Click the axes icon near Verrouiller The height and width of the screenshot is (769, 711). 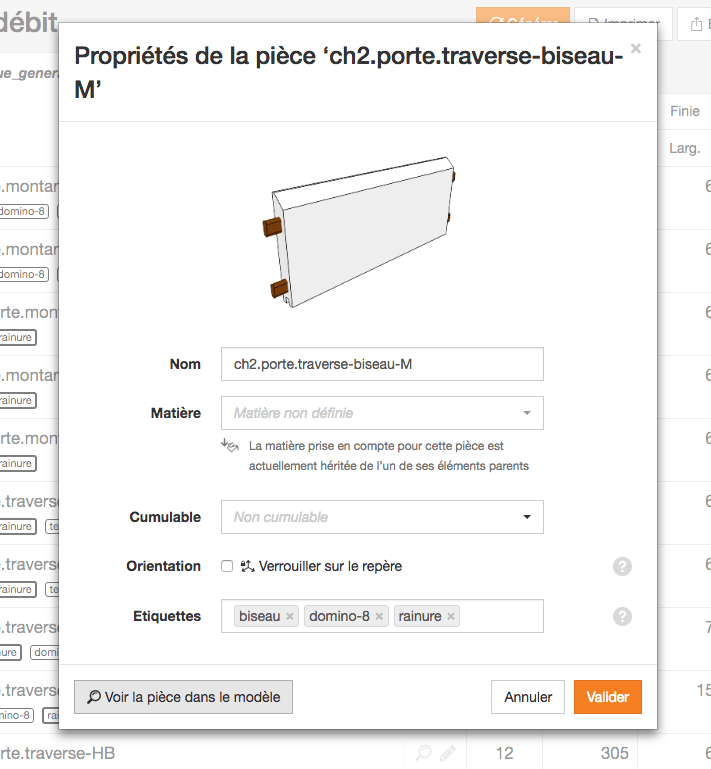pyautogui.click(x=247, y=566)
